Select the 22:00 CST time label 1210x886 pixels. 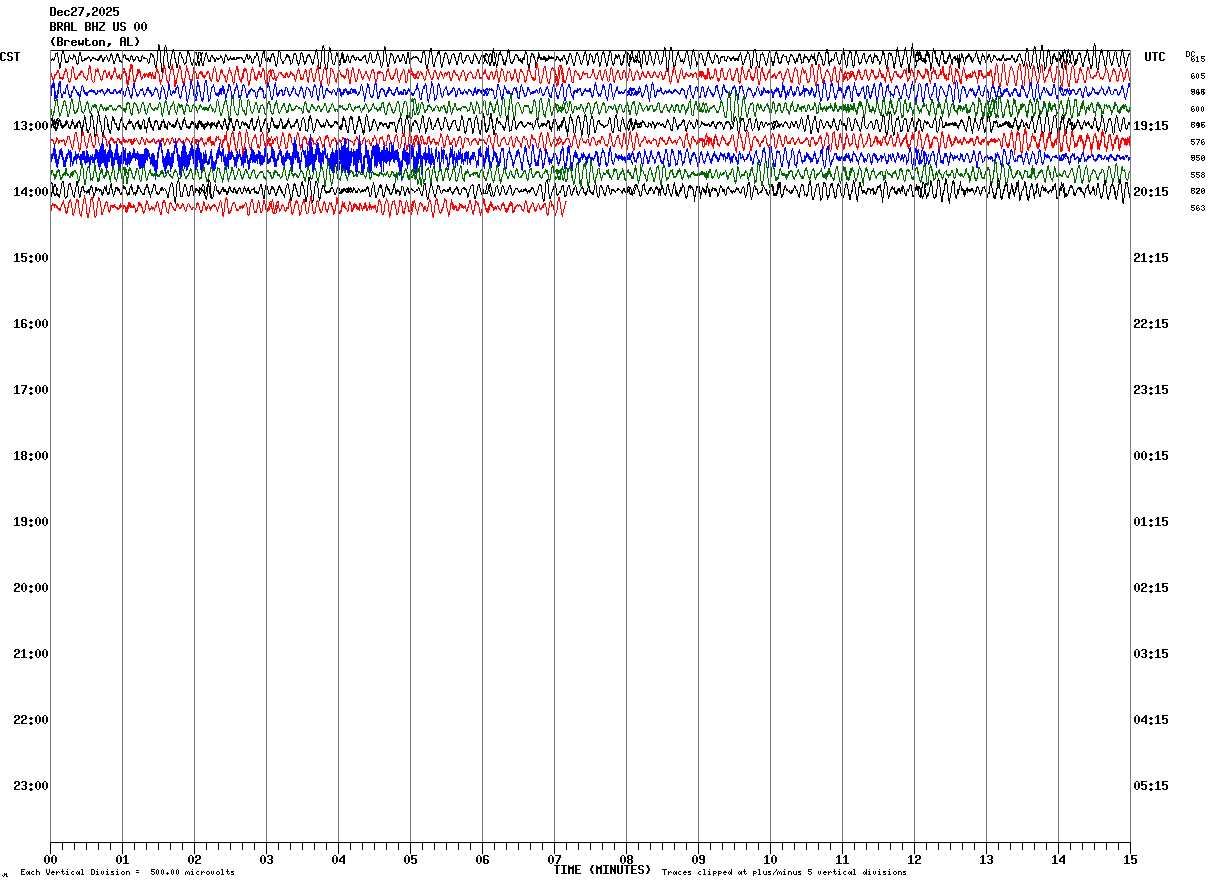tap(31, 720)
